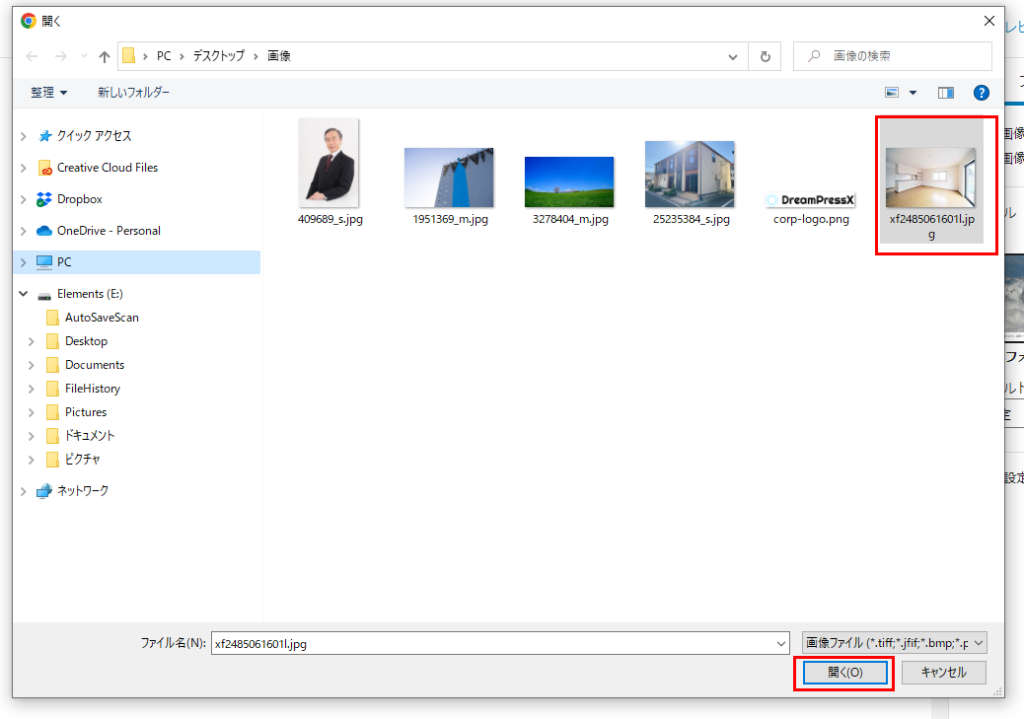Expand the クイック アクセス tree node
This screenshot has height=719, width=1024.
(x=23, y=136)
